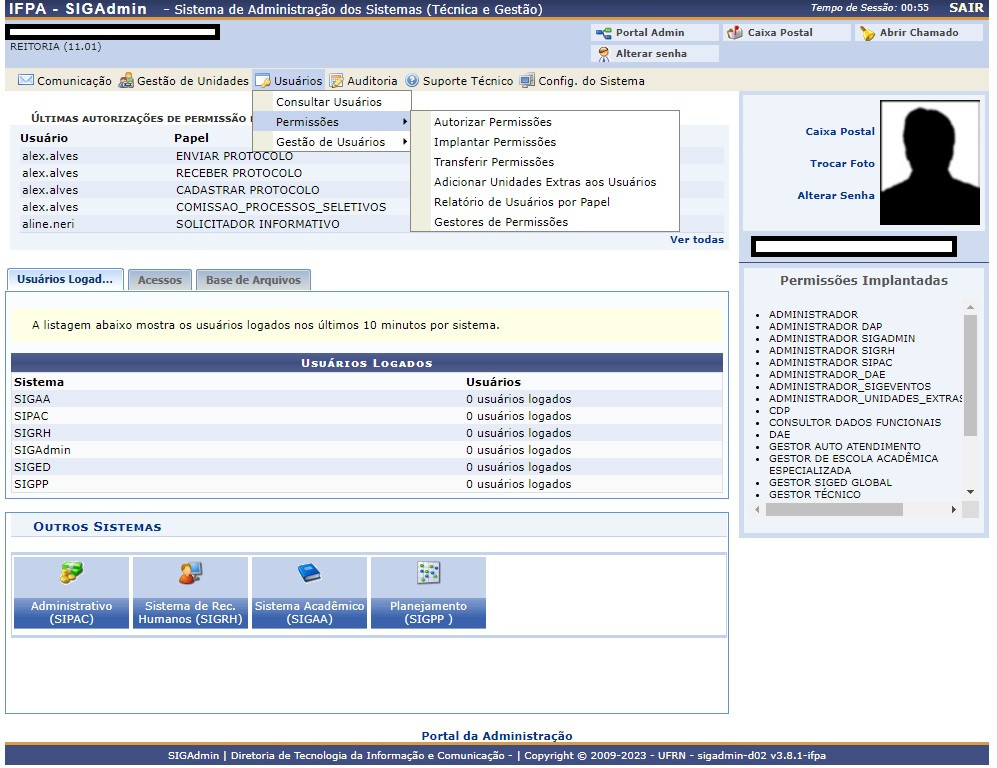
Task: Choose Adicionar Unidades Extras aos Usuários
Action: pyautogui.click(x=545, y=182)
